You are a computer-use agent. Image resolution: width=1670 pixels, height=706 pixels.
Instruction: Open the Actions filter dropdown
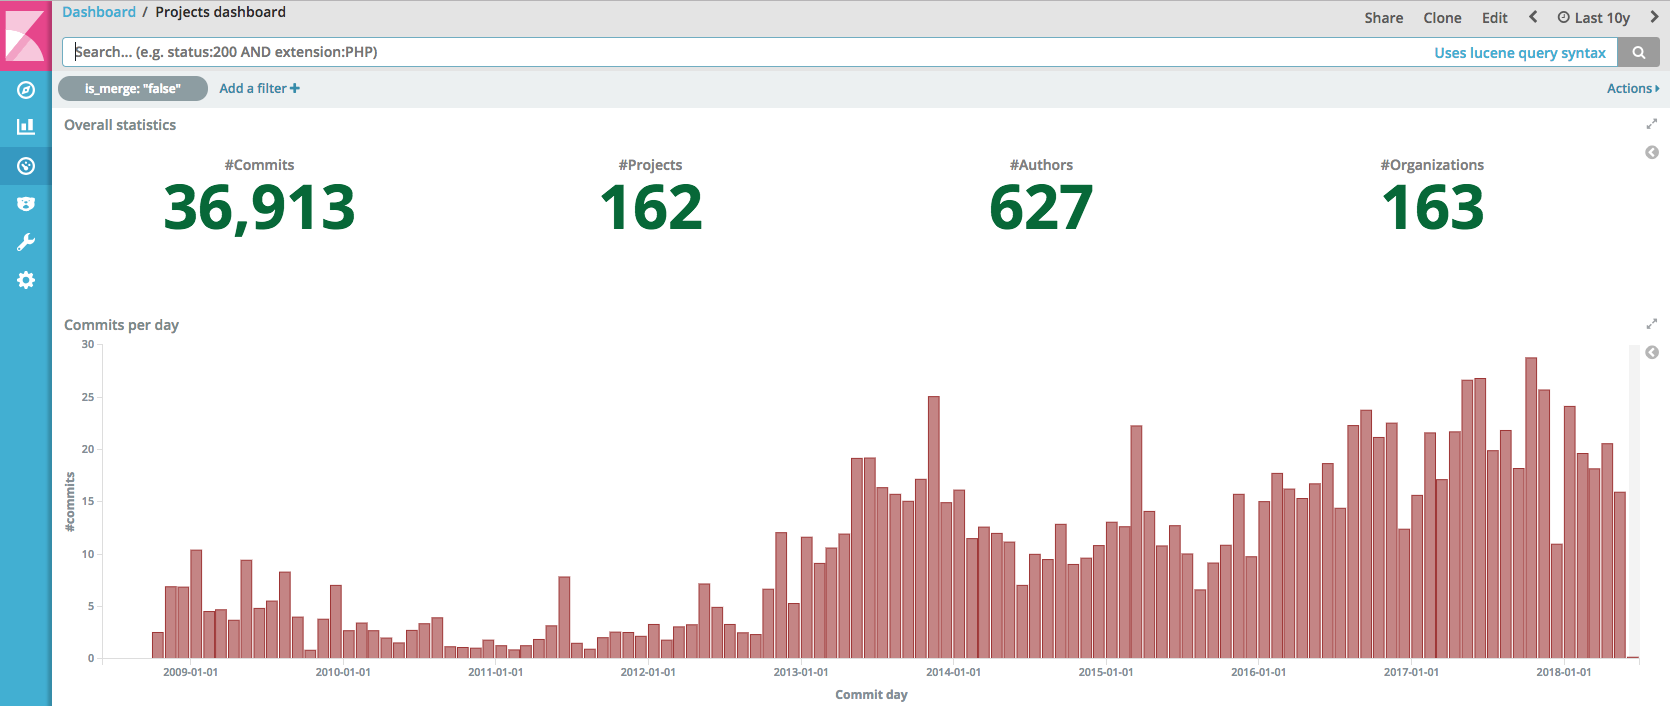click(x=1632, y=89)
